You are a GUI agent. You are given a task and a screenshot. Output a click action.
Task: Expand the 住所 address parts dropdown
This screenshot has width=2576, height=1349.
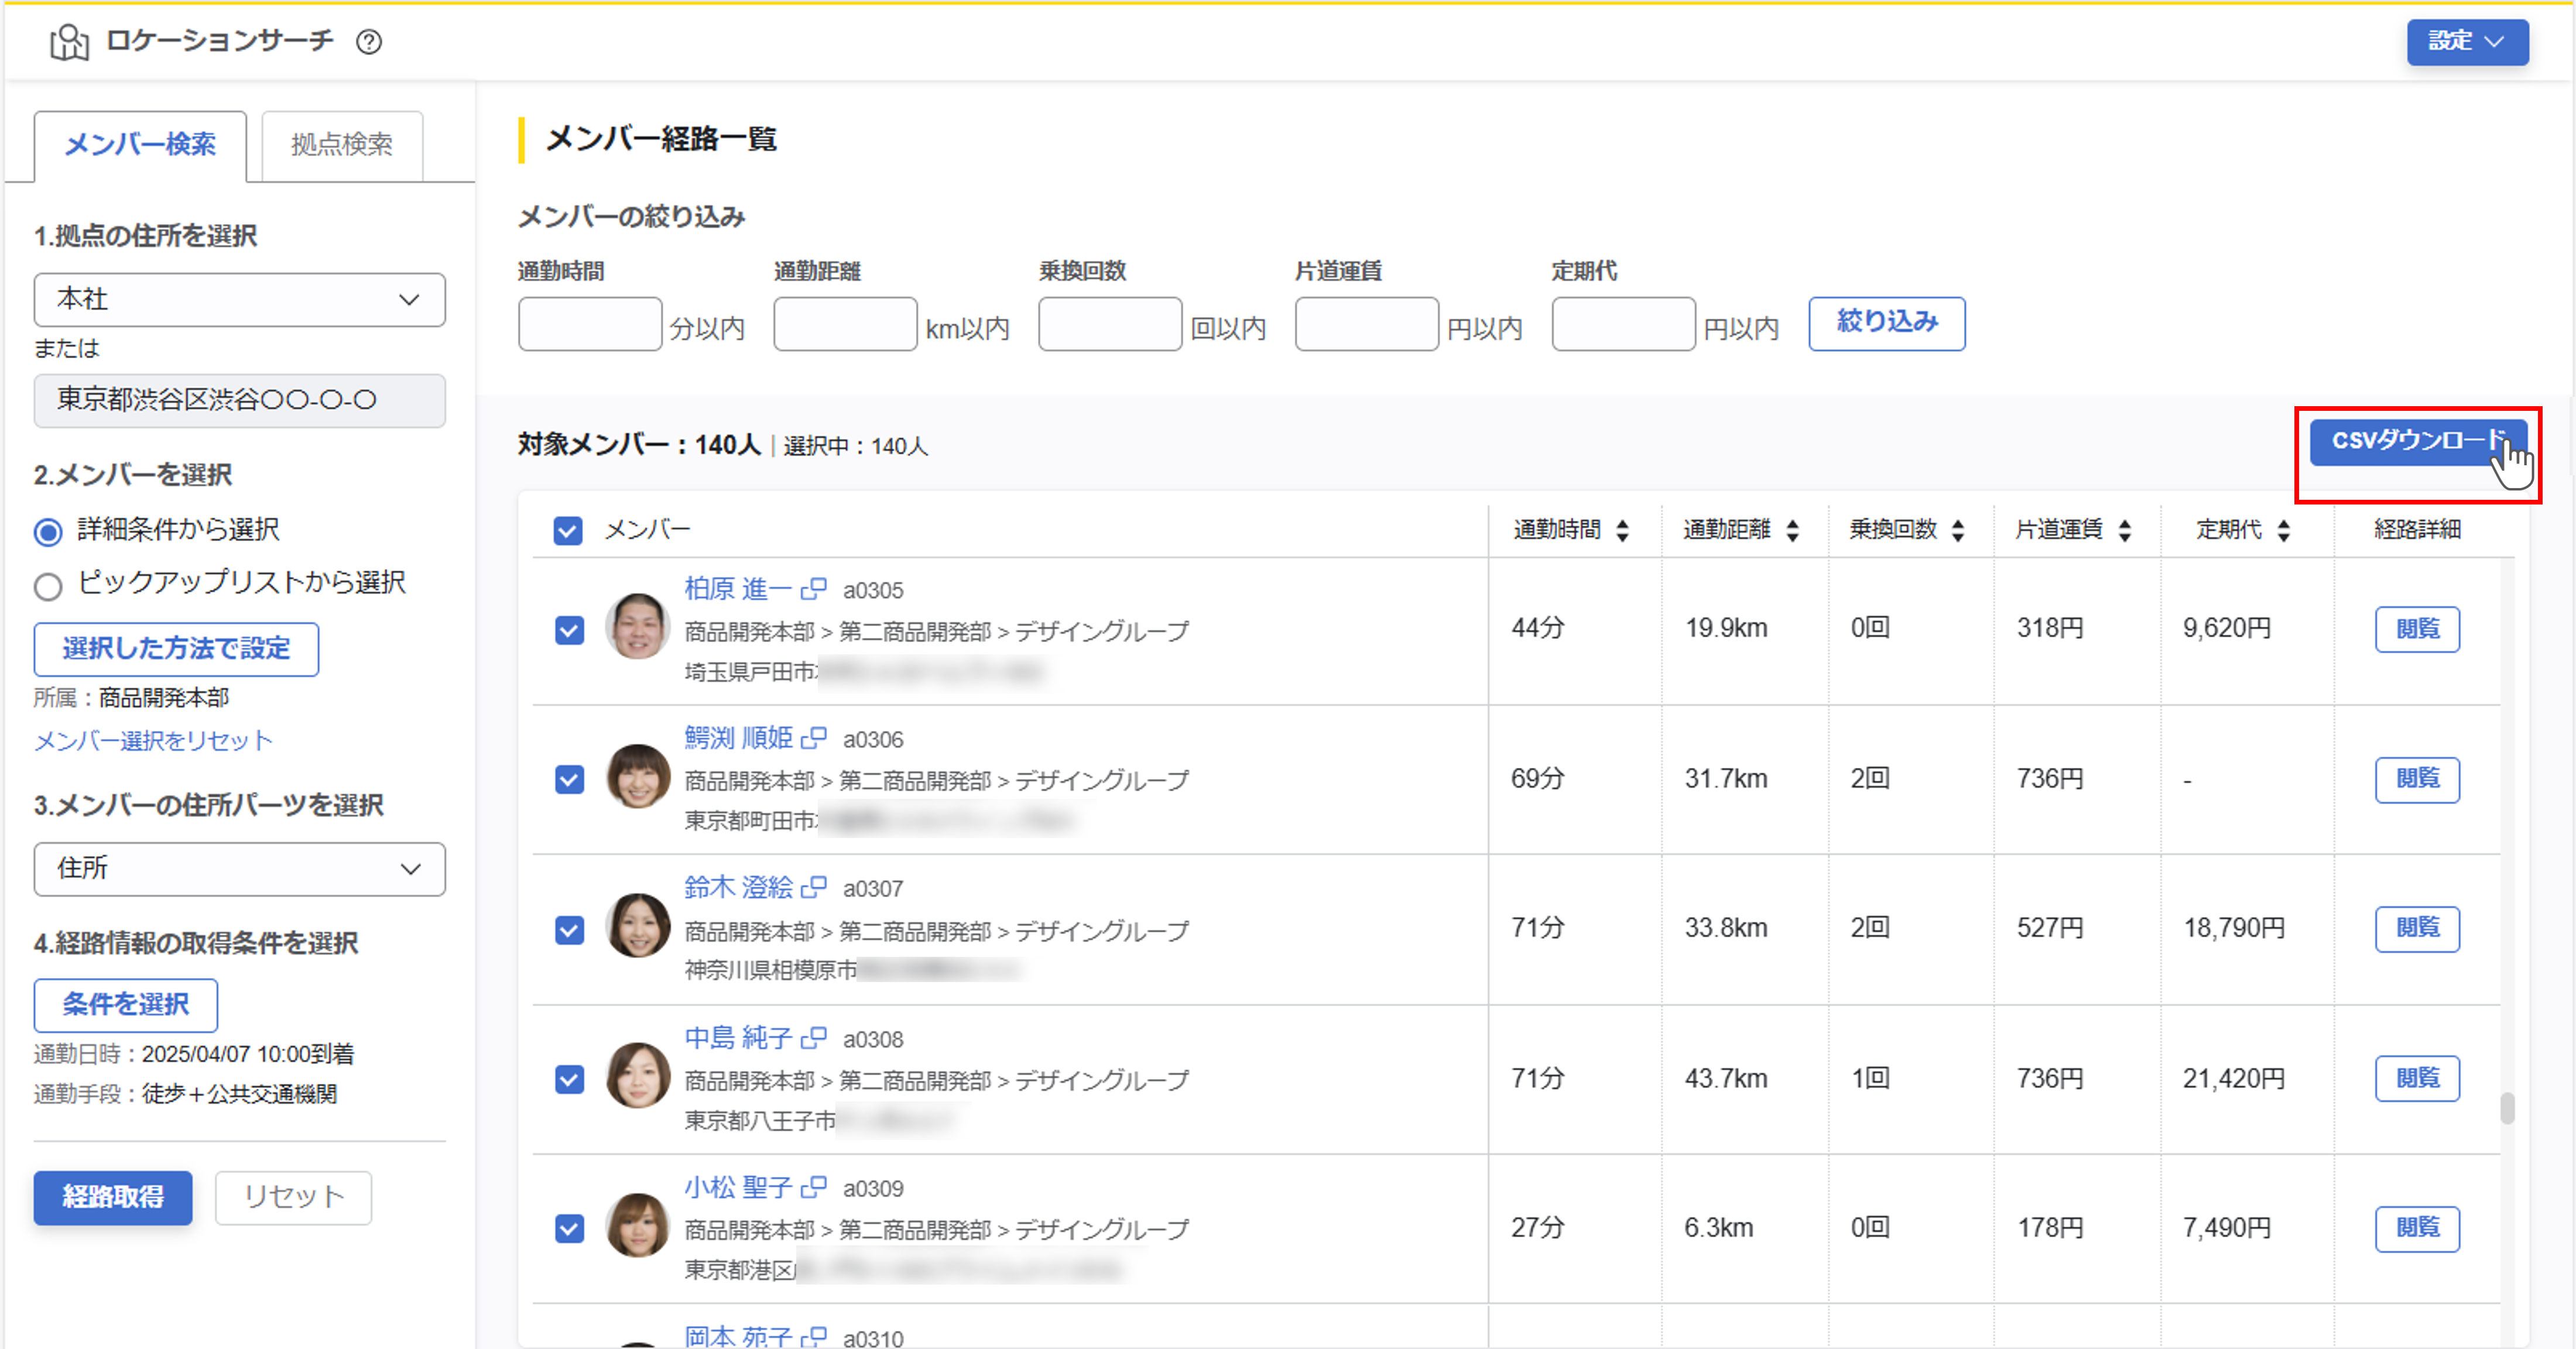(x=239, y=868)
